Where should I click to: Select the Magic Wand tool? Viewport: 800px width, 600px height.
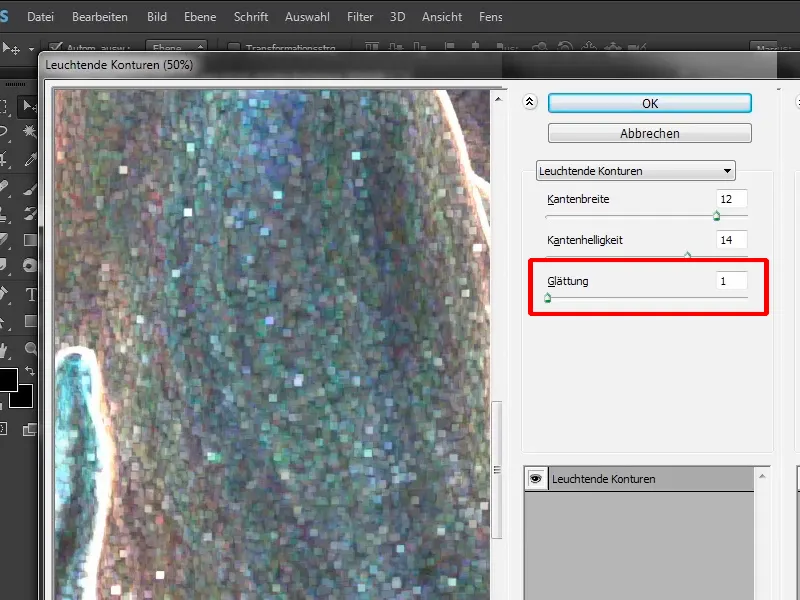(x=30, y=132)
